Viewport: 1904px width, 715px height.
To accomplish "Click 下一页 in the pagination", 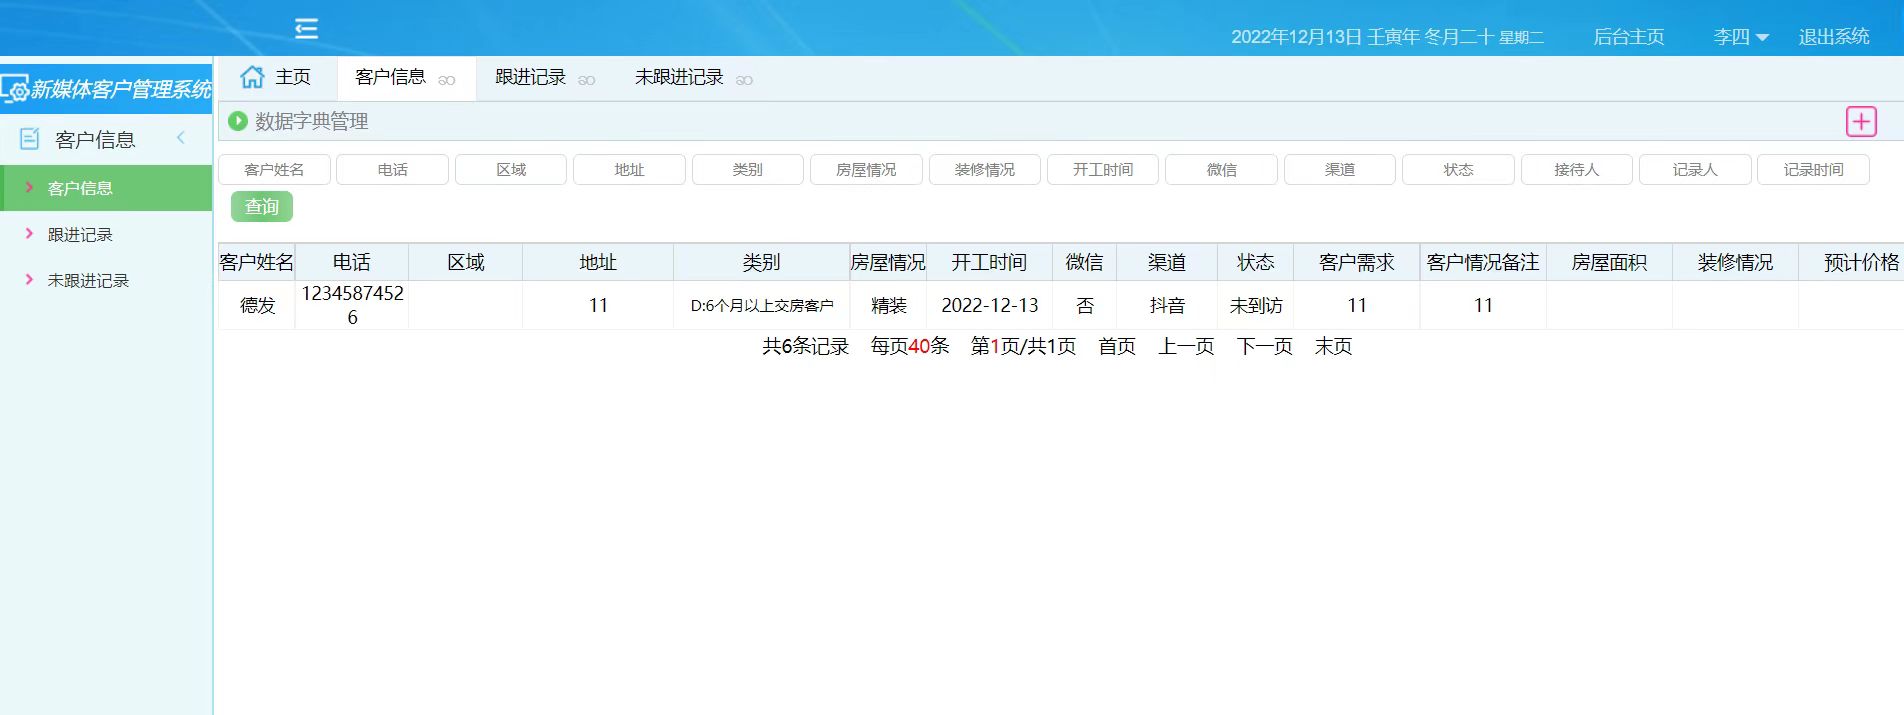I will tap(1264, 346).
